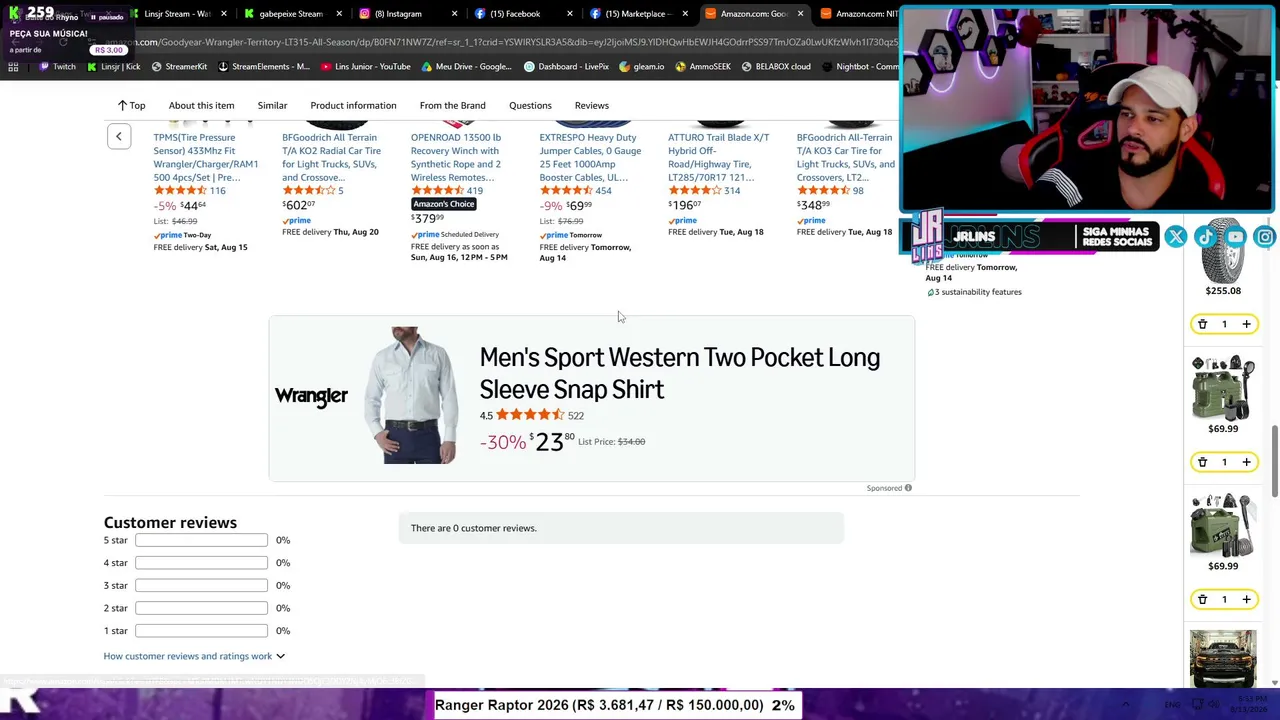Click the pickup truck thumbnail in cart sidebar
Screen dimensions: 1280x720
[1223, 659]
